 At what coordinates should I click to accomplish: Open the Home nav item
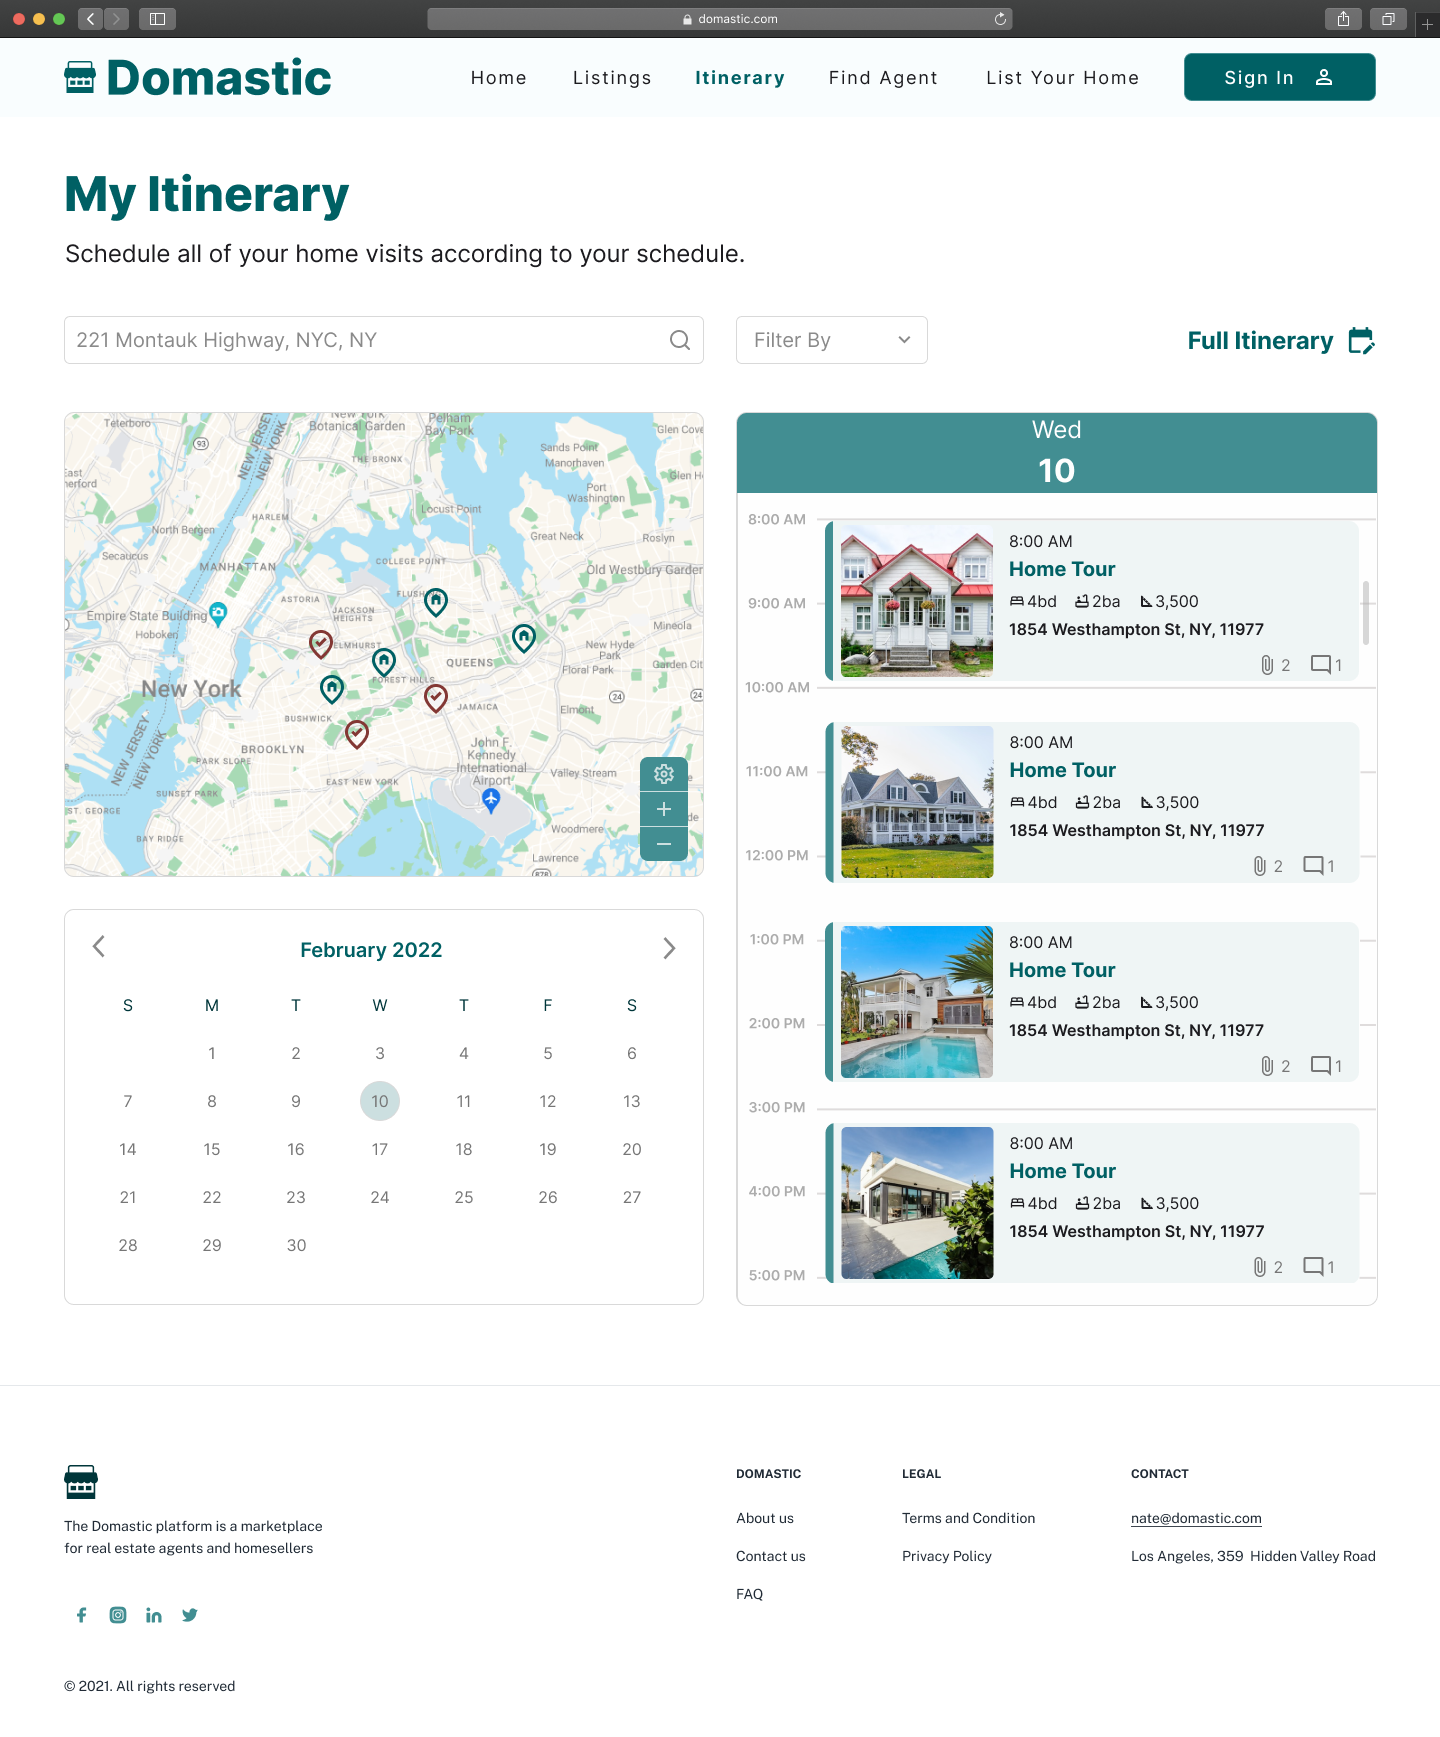pyautogui.click(x=499, y=78)
